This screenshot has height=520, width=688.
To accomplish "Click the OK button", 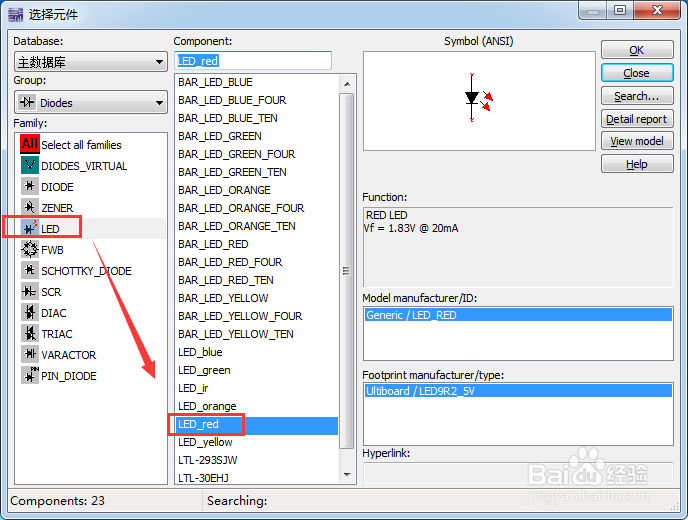I will click(637, 50).
